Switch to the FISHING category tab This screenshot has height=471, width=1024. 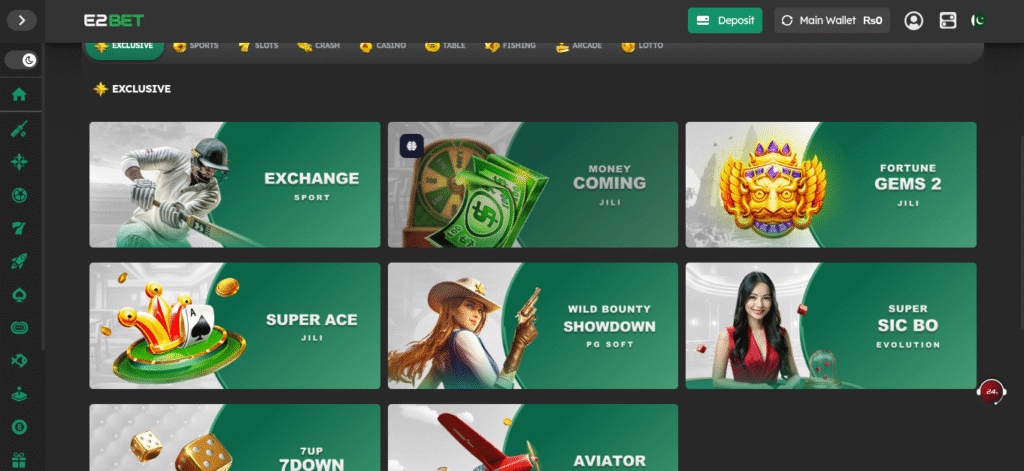tap(511, 46)
